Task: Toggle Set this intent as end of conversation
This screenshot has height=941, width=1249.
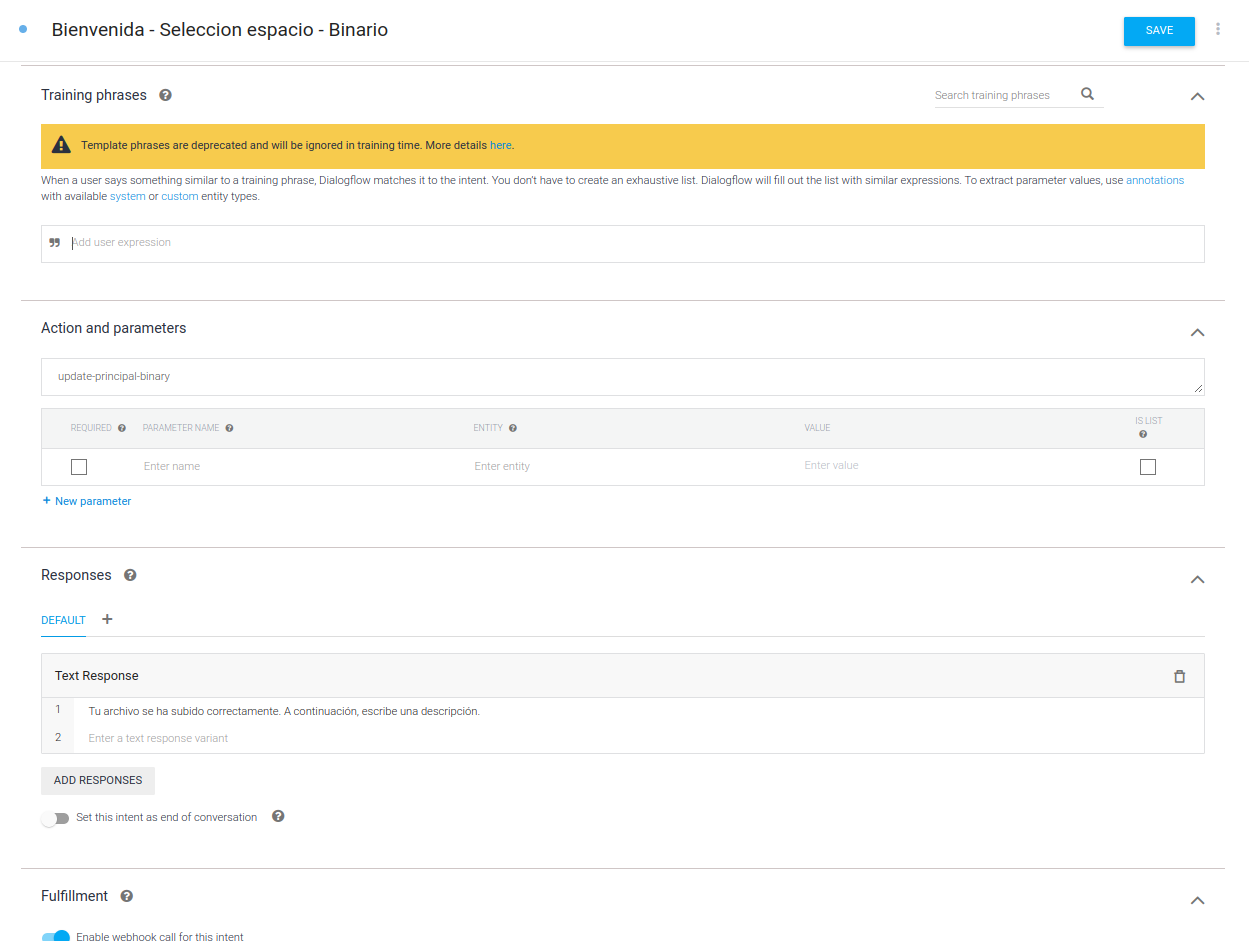Action: (x=56, y=818)
